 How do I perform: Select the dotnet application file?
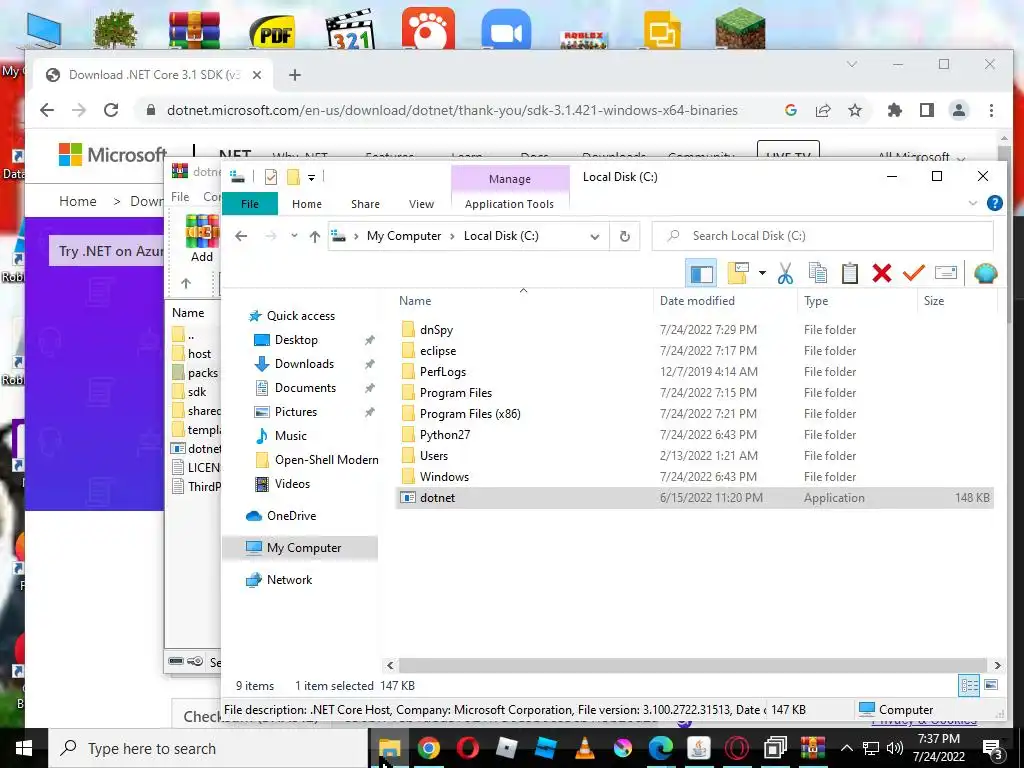pyautogui.click(x=694, y=498)
